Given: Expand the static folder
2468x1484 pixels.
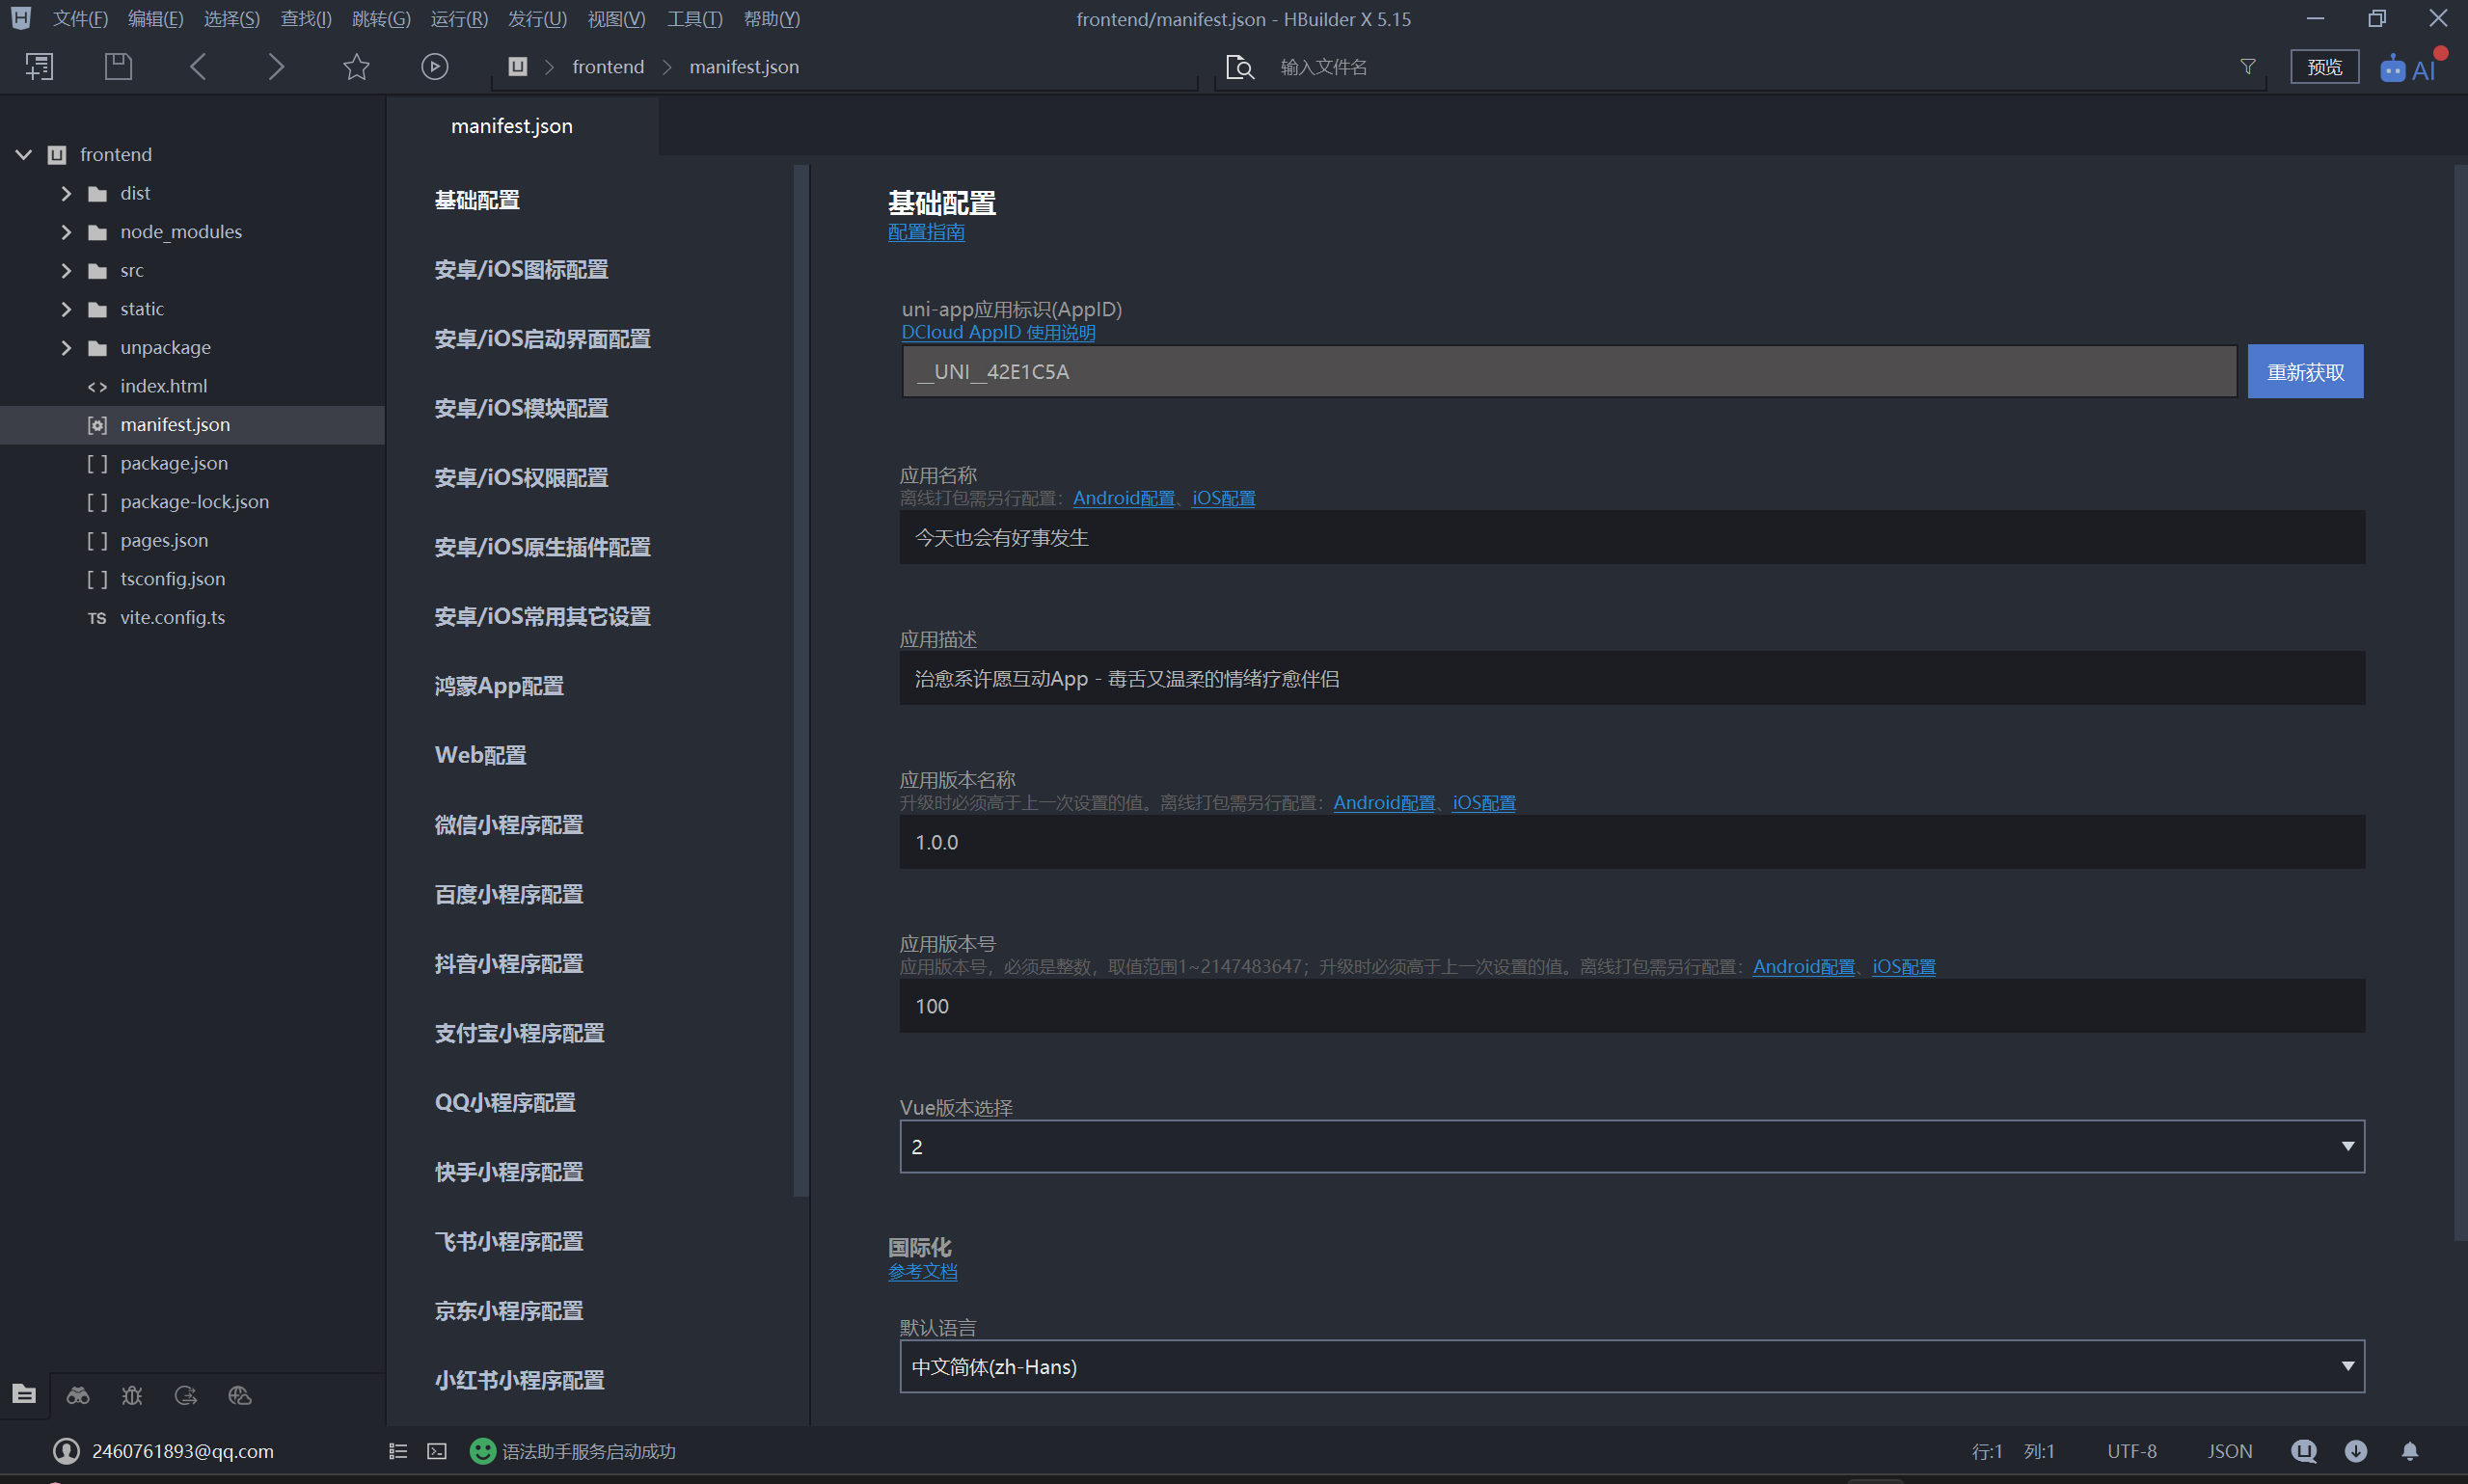Looking at the screenshot, I should pyautogui.click(x=66, y=309).
